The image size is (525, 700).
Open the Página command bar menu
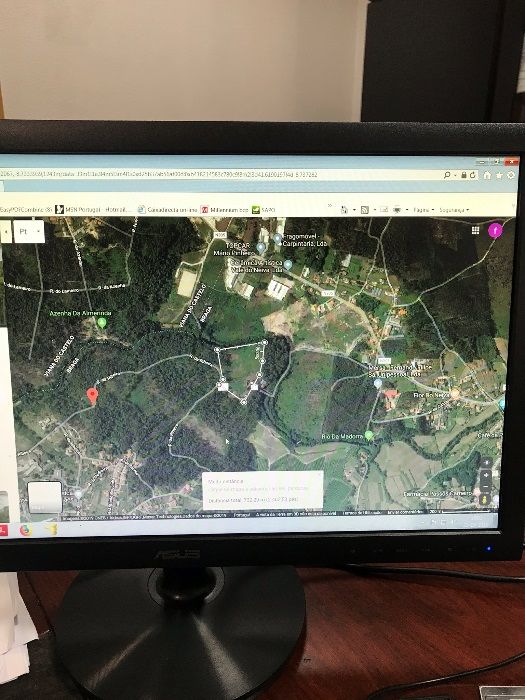click(423, 210)
